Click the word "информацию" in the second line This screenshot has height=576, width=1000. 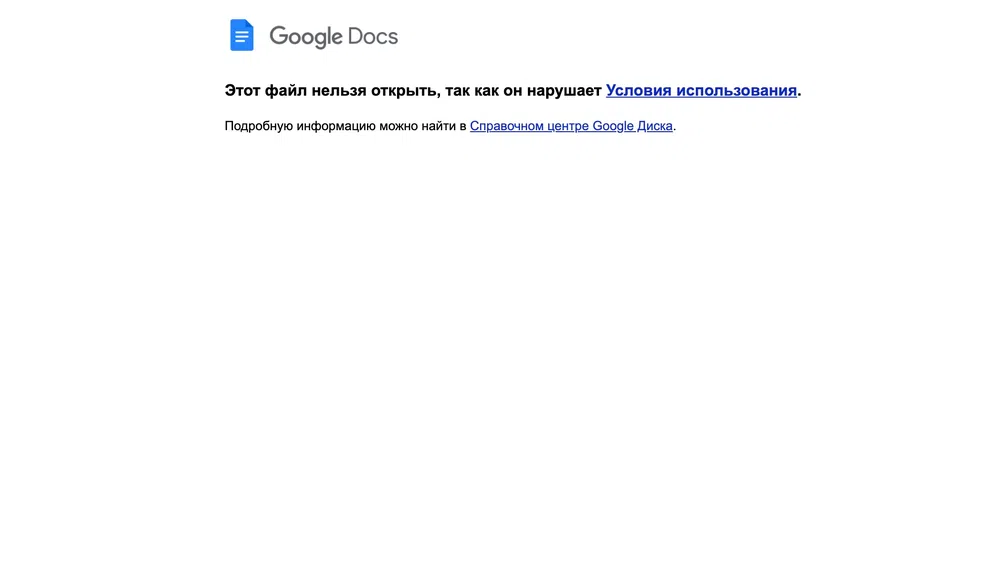(336, 126)
